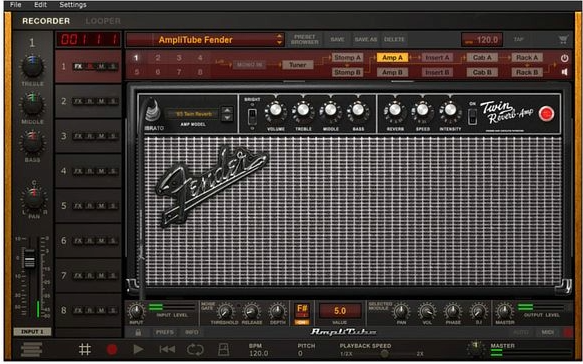Switch to the LOOPER tab

[103, 21]
